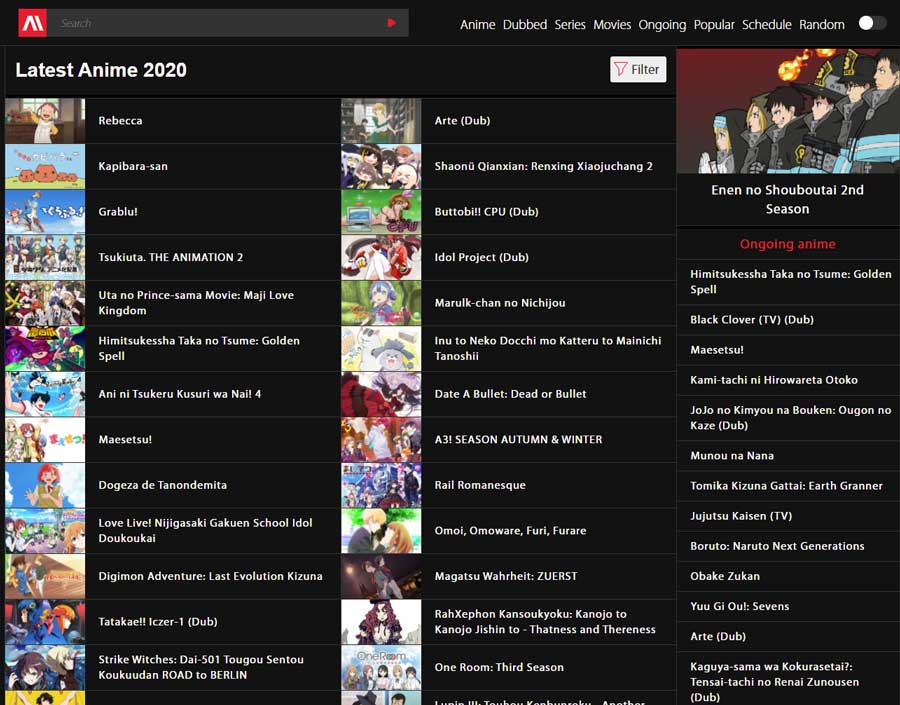Screen dimensions: 900x705
Task: Click the Ongoing anime heading
Action: pyautogui.click(x=788, y=244)
